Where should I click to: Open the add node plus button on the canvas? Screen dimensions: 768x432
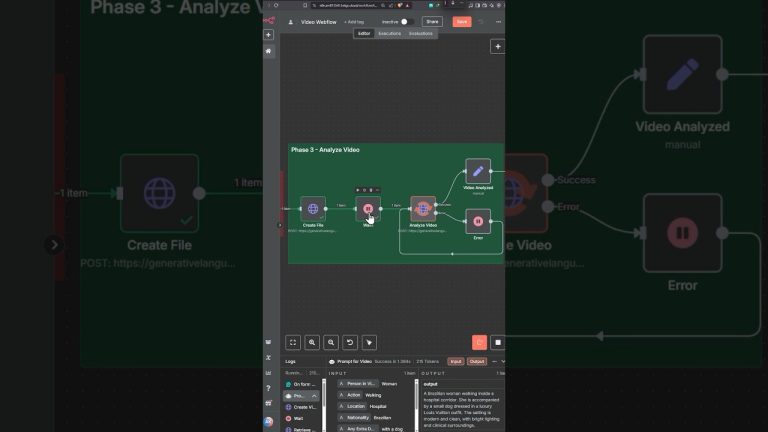tap(498, 47)
